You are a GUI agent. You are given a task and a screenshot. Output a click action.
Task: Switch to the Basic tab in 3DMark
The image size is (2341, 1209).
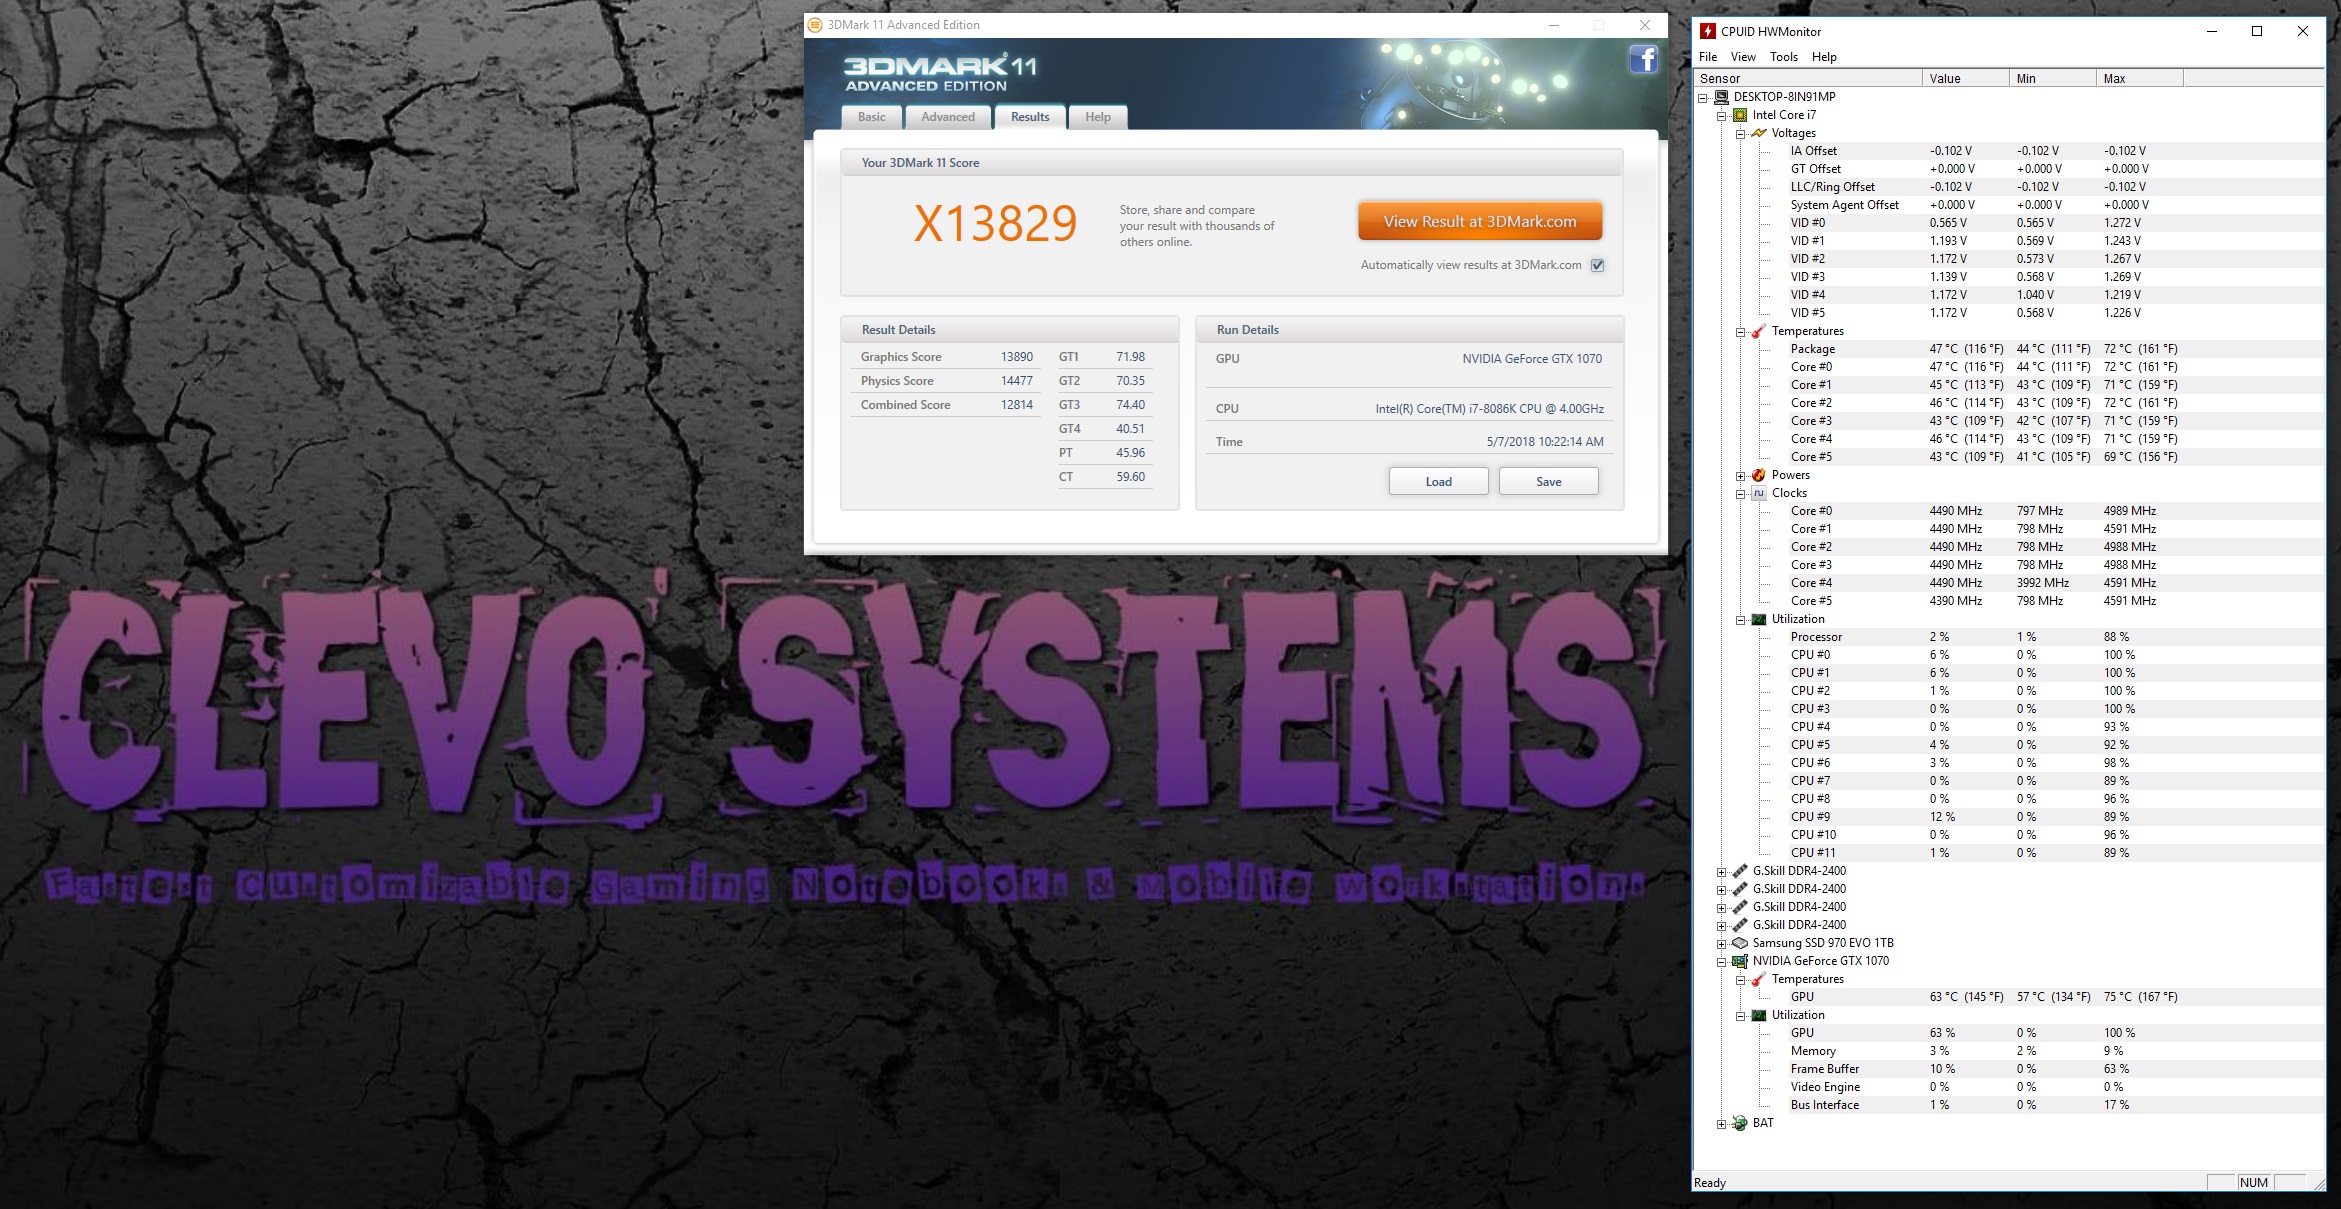871,117
